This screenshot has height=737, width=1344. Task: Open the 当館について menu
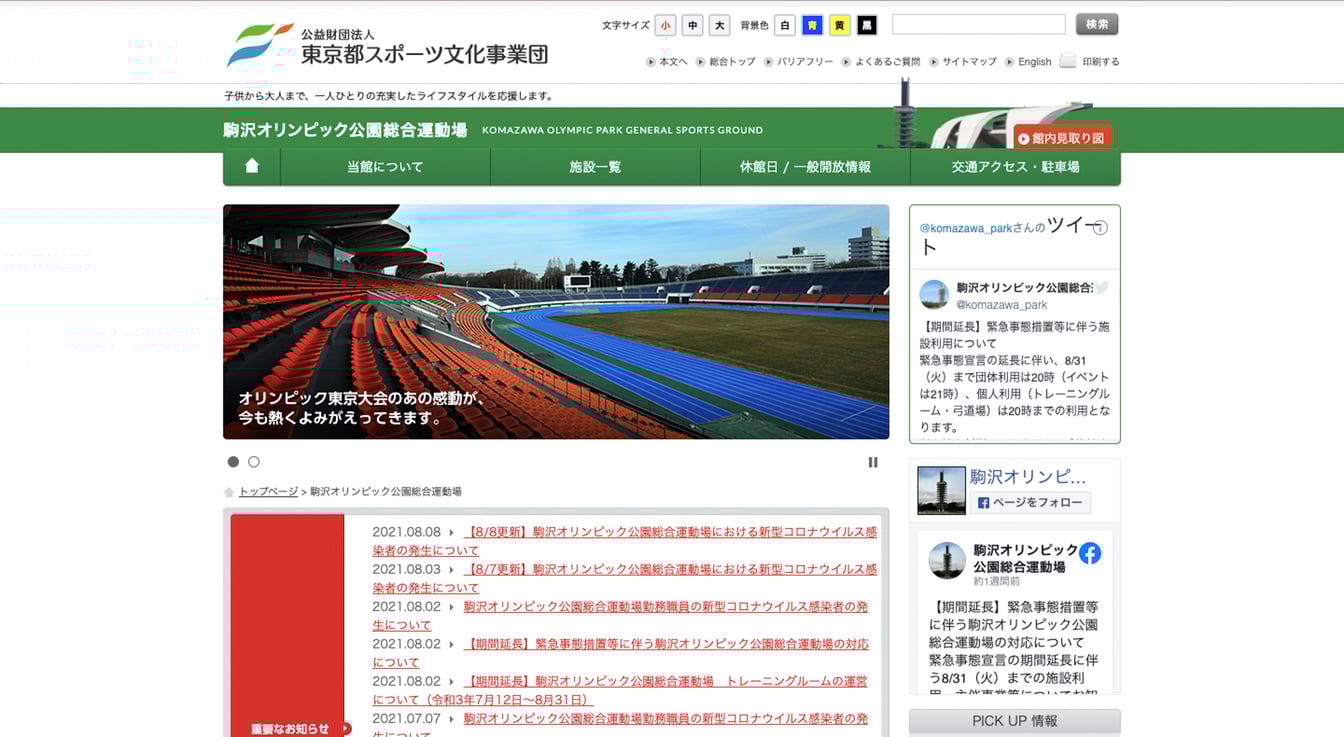385,167
